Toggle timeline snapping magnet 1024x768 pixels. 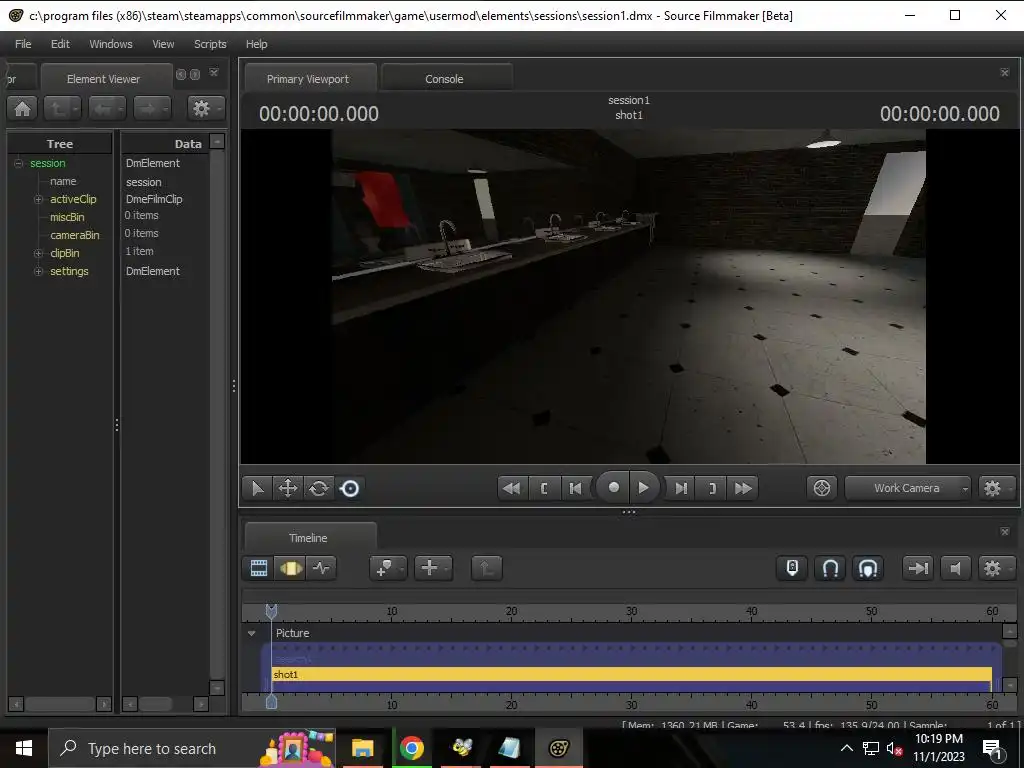click(830, 568)
